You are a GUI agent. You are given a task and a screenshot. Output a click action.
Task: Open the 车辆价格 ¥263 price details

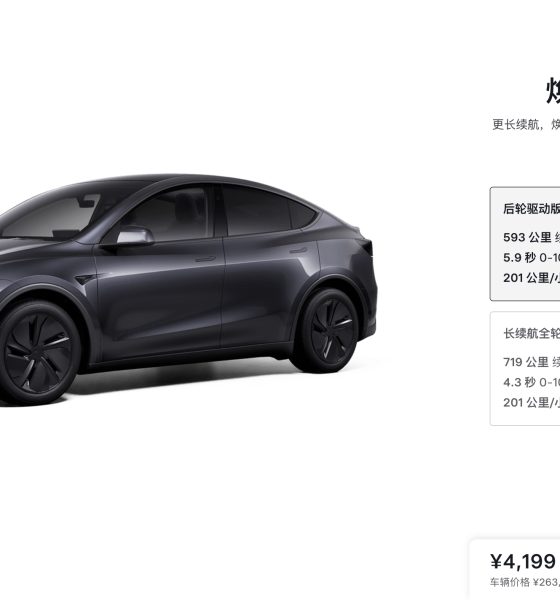point(525,582)
